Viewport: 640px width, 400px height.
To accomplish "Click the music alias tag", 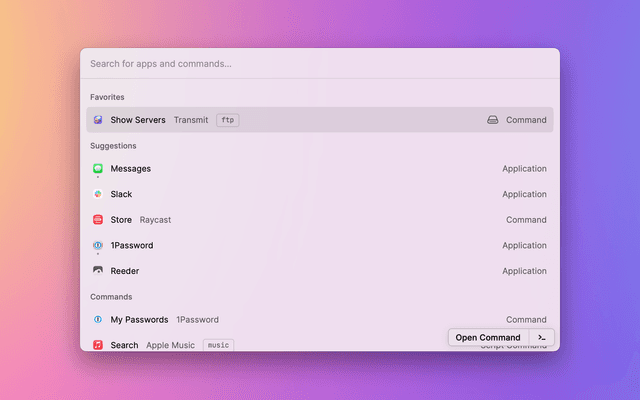I will (x=218, y=345).
